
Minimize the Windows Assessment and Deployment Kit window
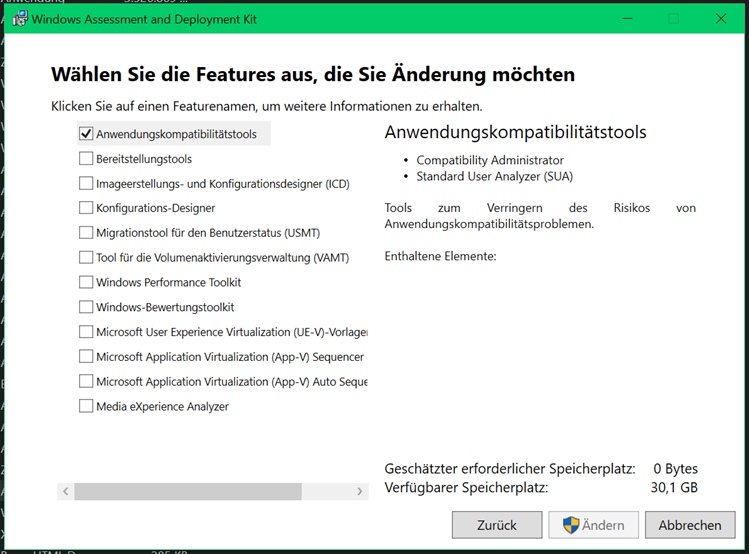coord(627,19)
